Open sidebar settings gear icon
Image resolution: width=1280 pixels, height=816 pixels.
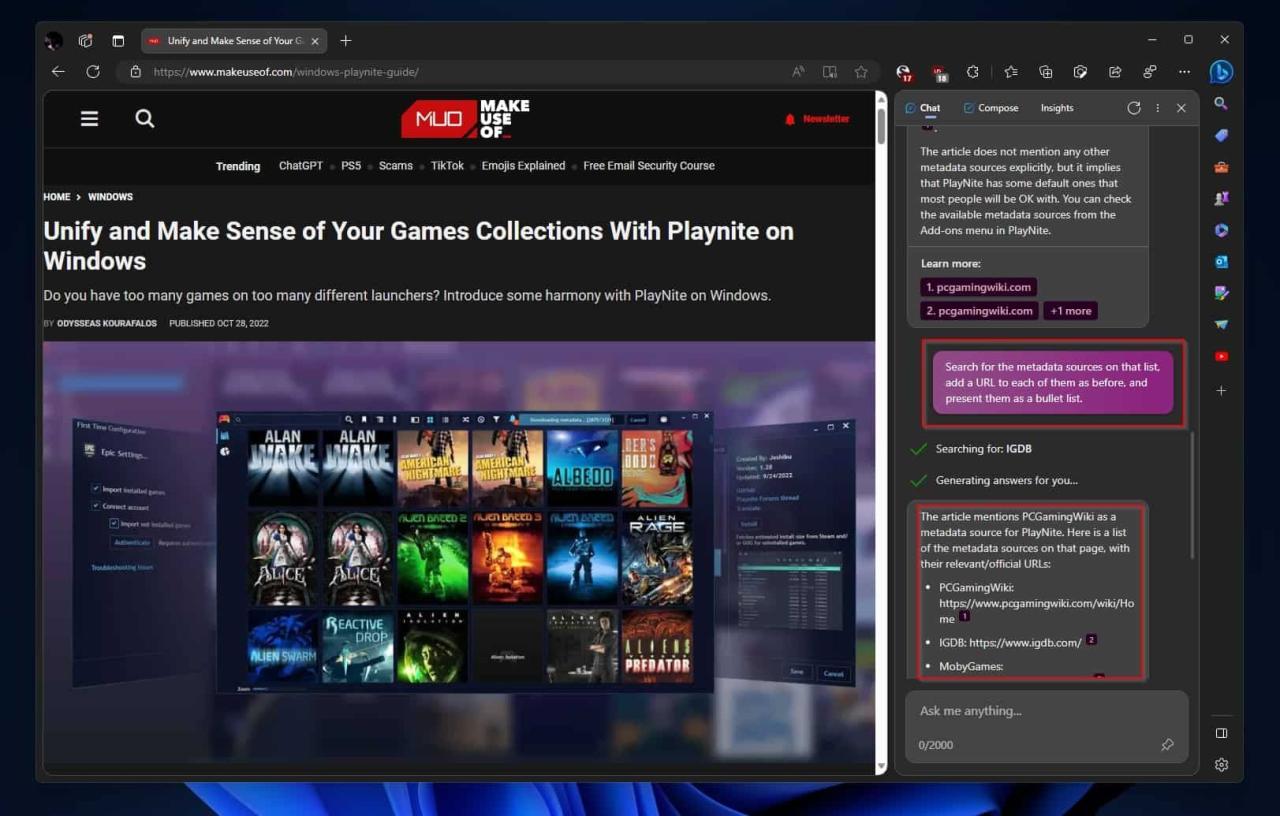(1221, 765)
